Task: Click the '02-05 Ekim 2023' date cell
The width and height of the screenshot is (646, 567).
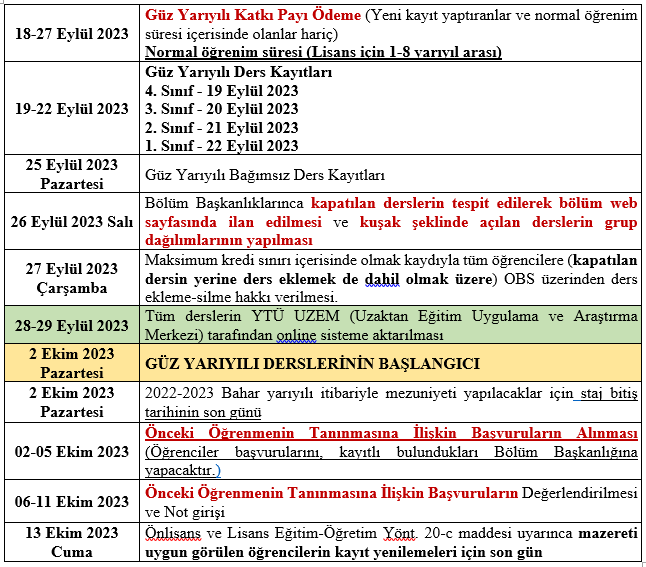Action: tap(71, 451)
